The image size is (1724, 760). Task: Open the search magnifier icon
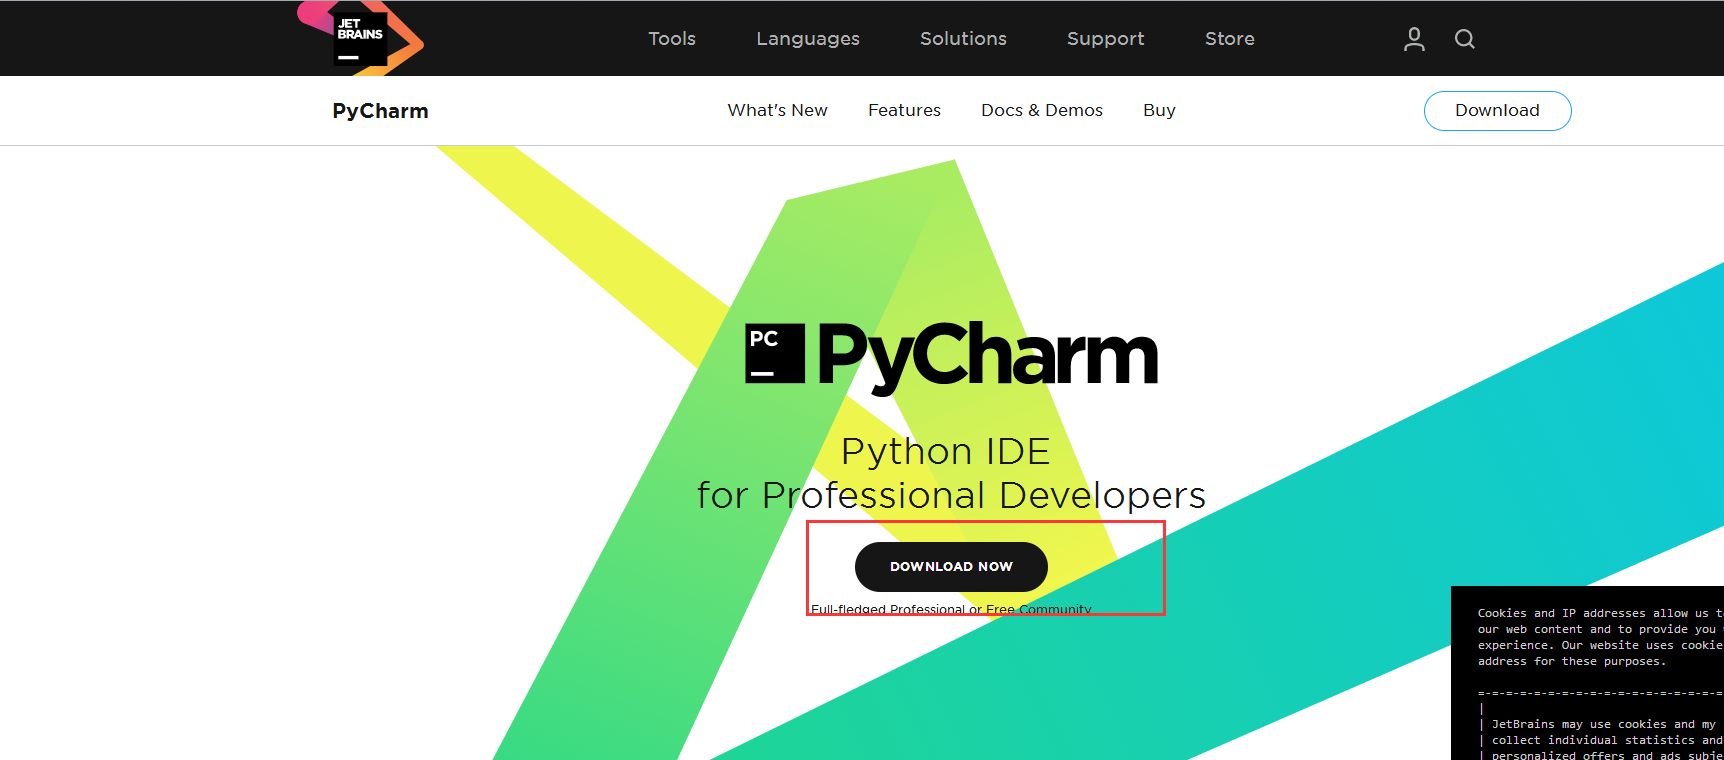(x=1465, y=39)
